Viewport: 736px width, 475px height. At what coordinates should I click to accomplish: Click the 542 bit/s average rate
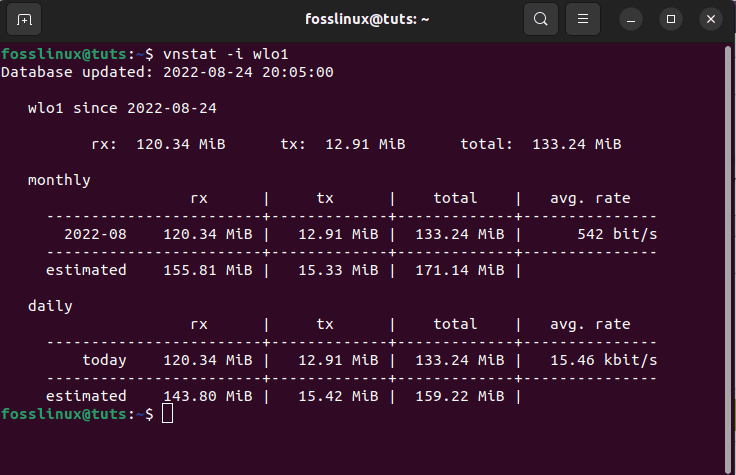coord(617,234)
